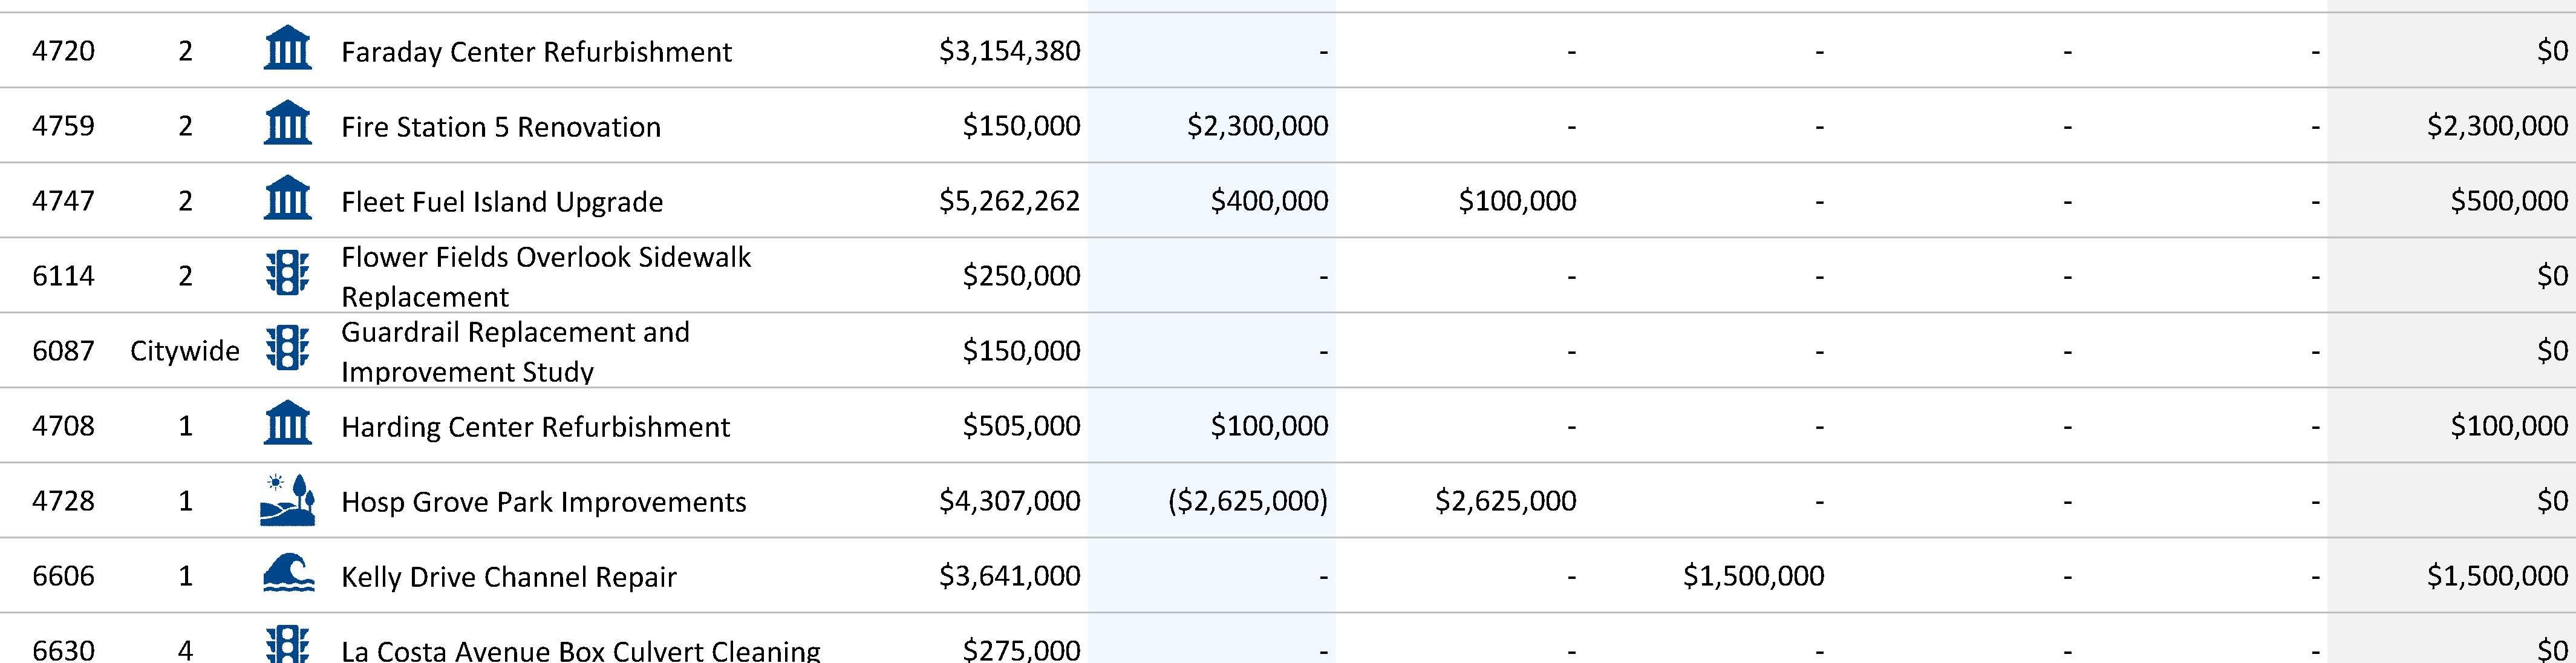Viewport: 2576px width, 663px height.
Task: Click project ID 6606
Action: [63, 576]
